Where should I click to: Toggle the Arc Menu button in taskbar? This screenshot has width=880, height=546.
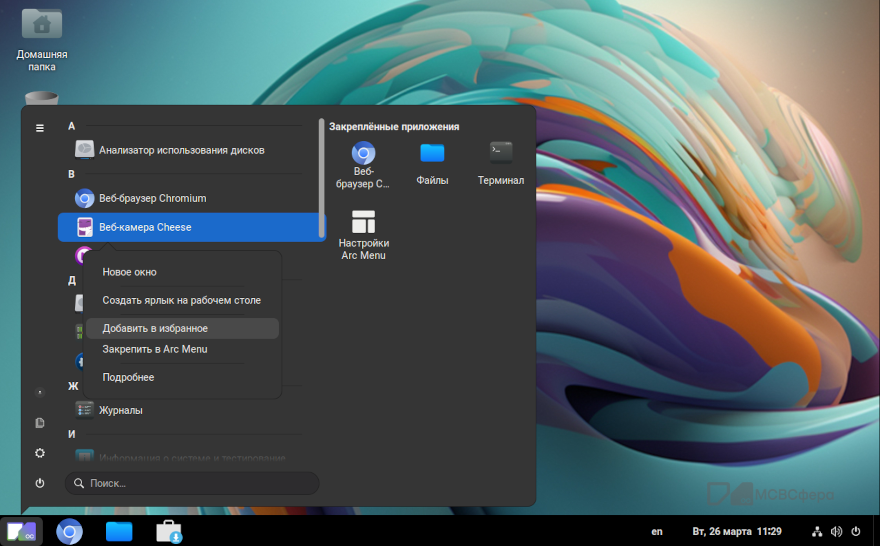point(21,532)
